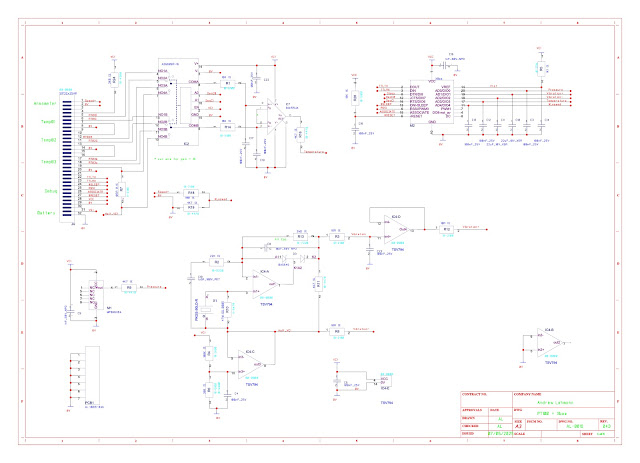Click the Andrew Lehmann company name field
Image resolution: width=640 pixels, height=463 pixels.
tap(554, 403)
